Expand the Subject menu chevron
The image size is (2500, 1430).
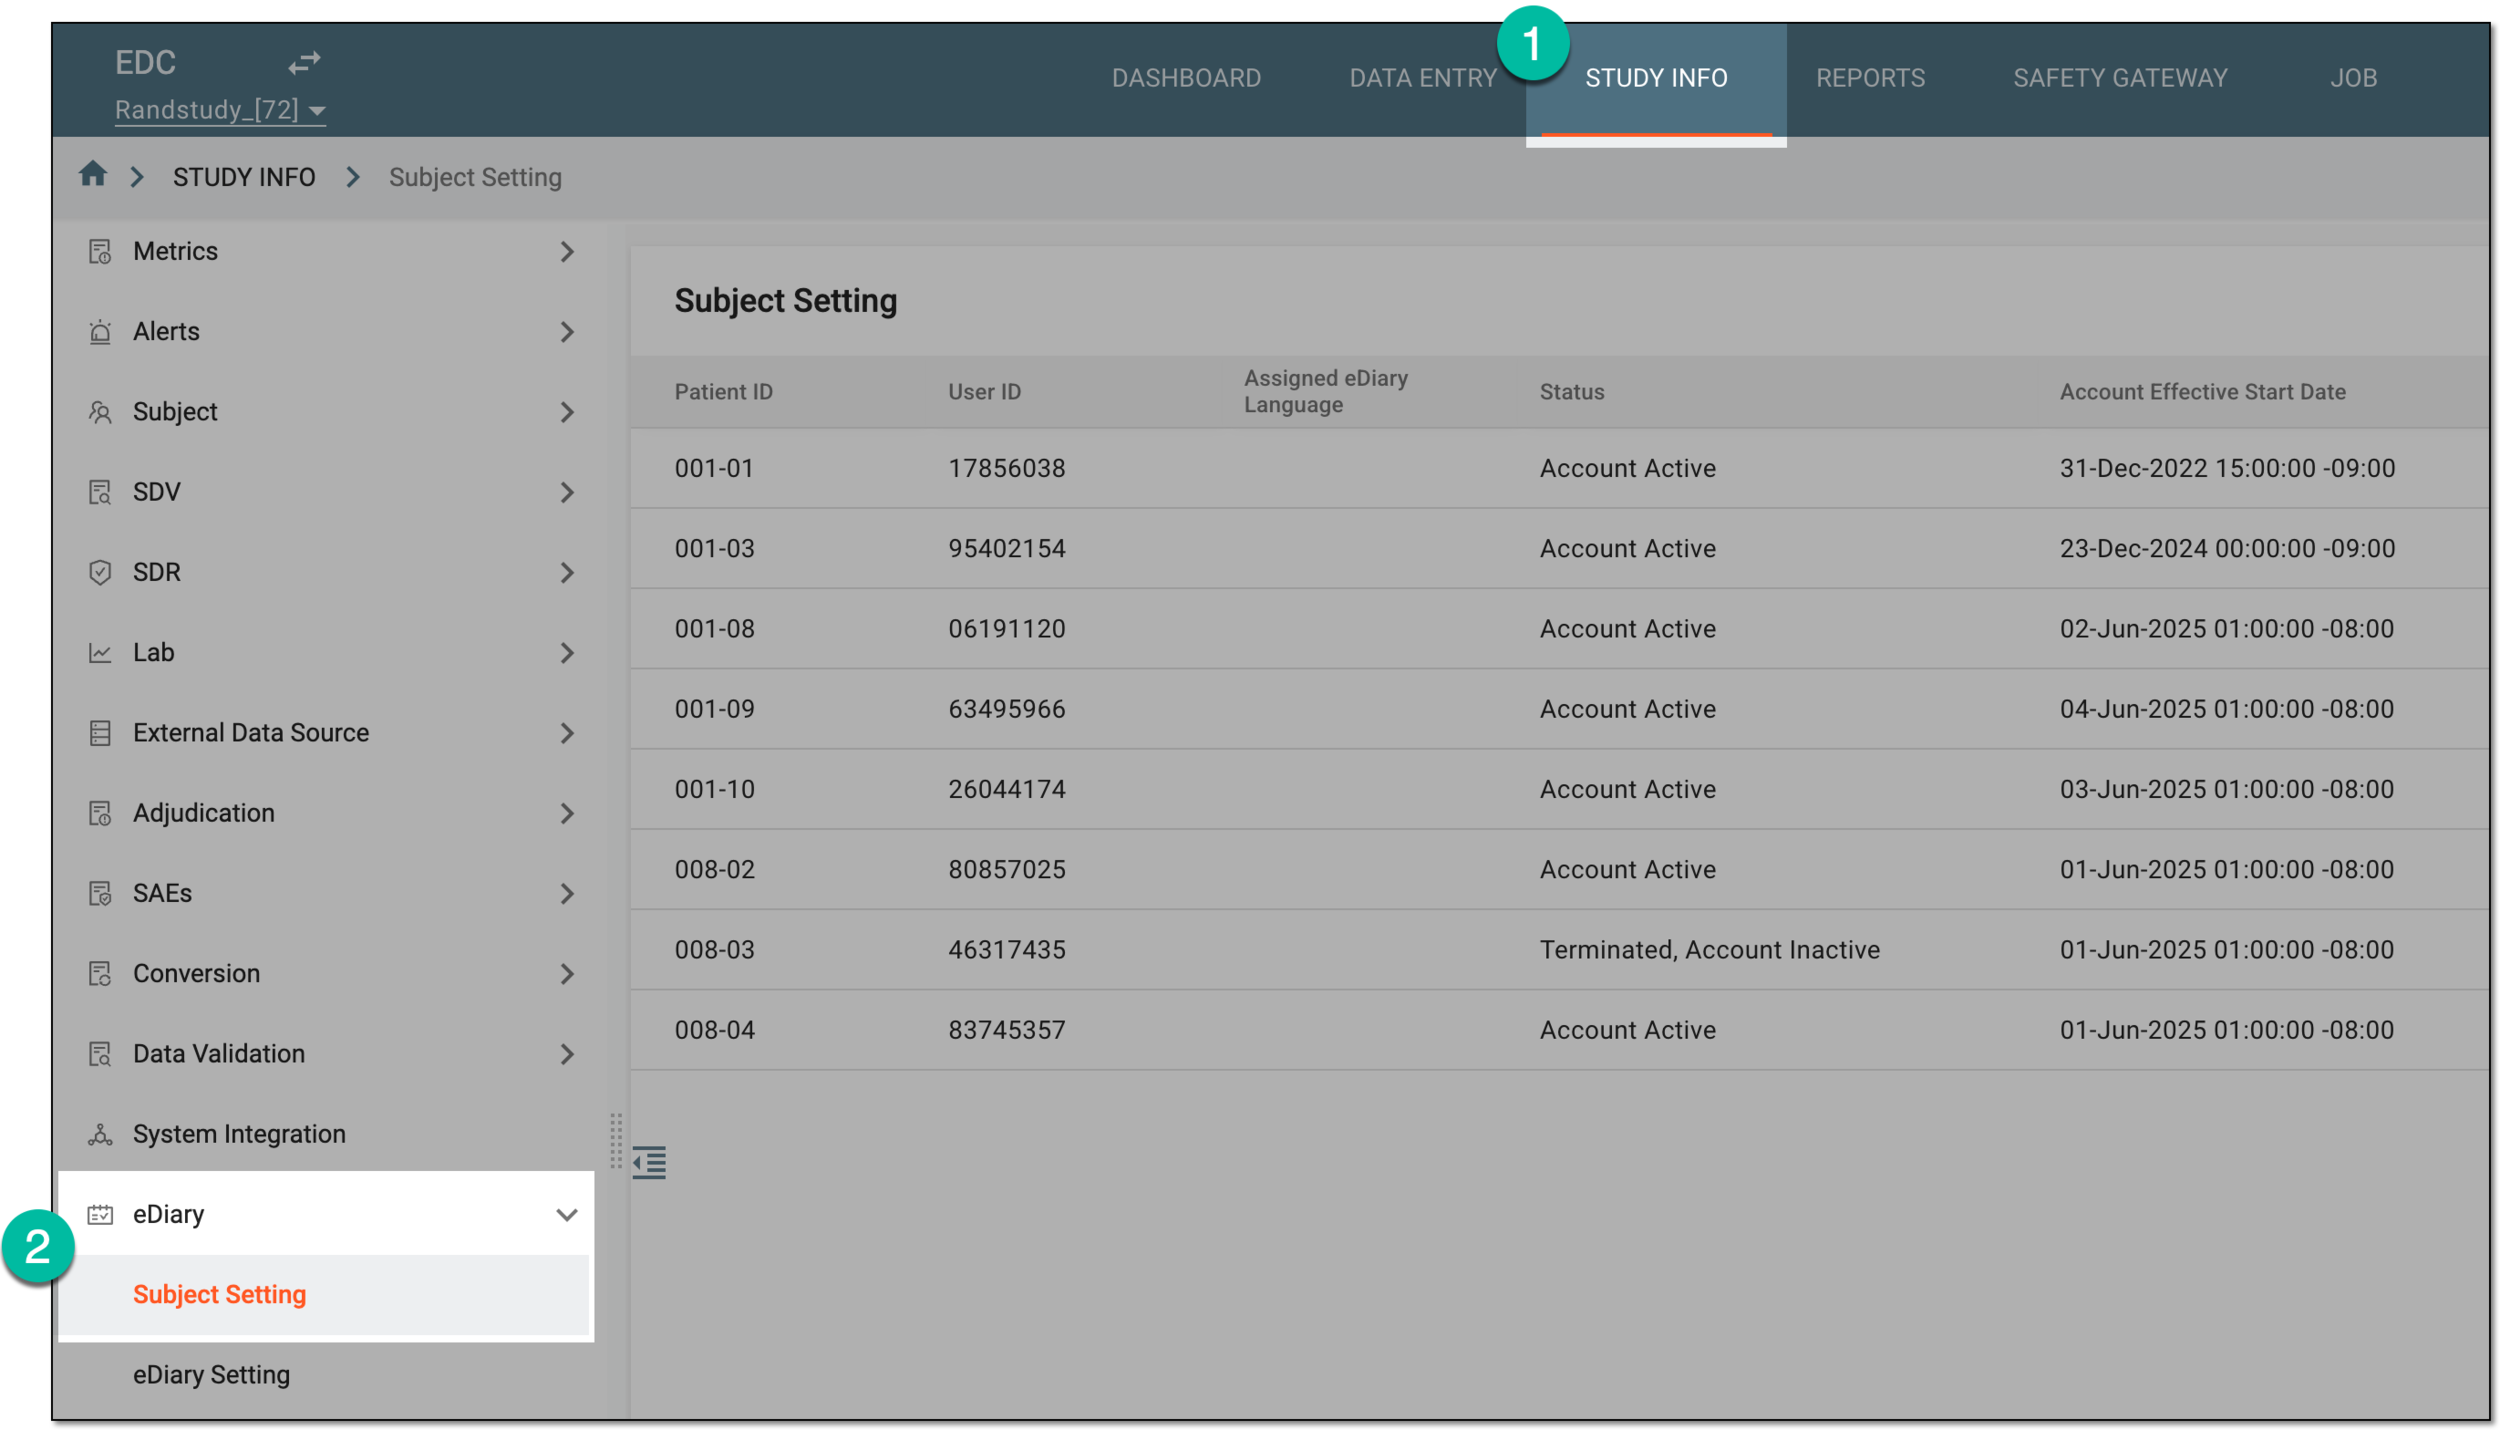pyautogui.click(x=567, y=412)
